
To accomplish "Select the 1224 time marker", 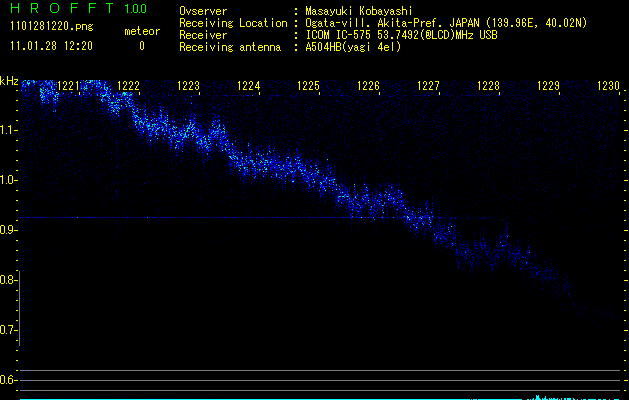I will click(x=248, y=87).
